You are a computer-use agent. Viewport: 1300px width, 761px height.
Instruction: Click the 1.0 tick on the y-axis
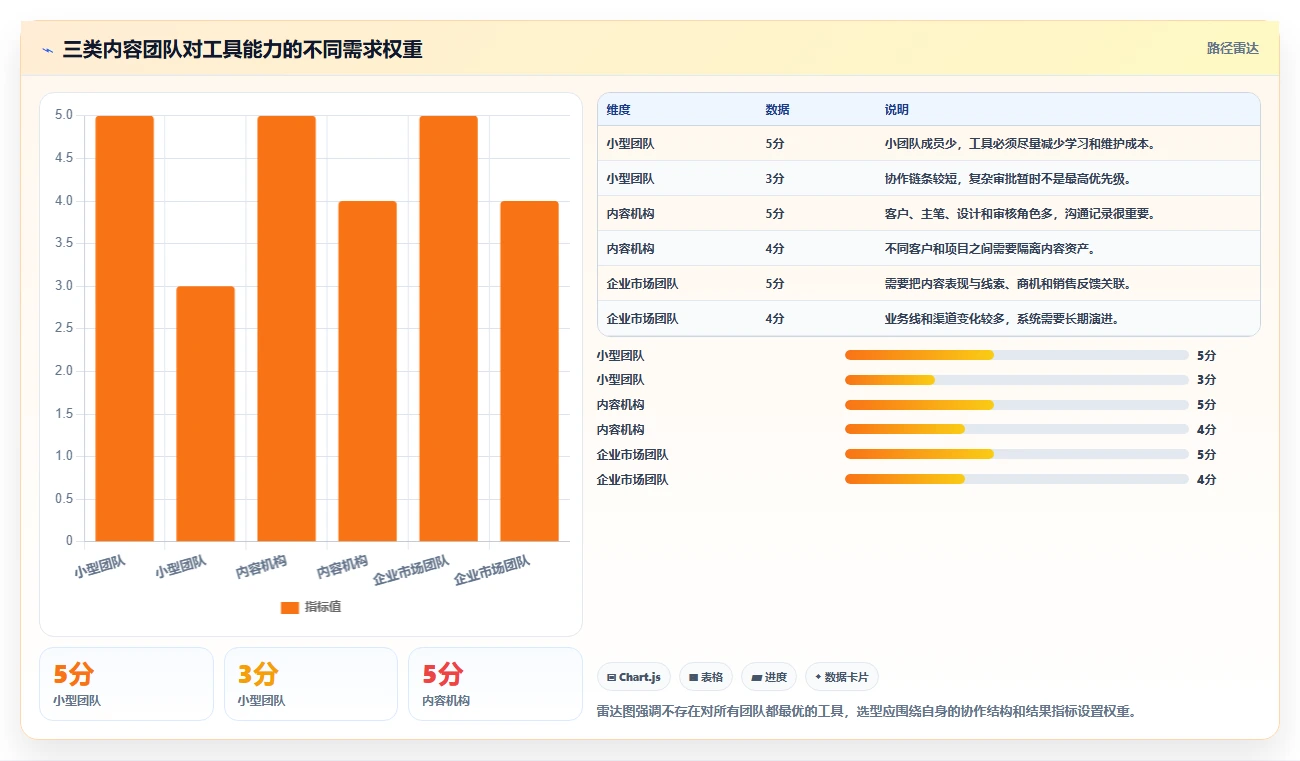pos(63,456)
